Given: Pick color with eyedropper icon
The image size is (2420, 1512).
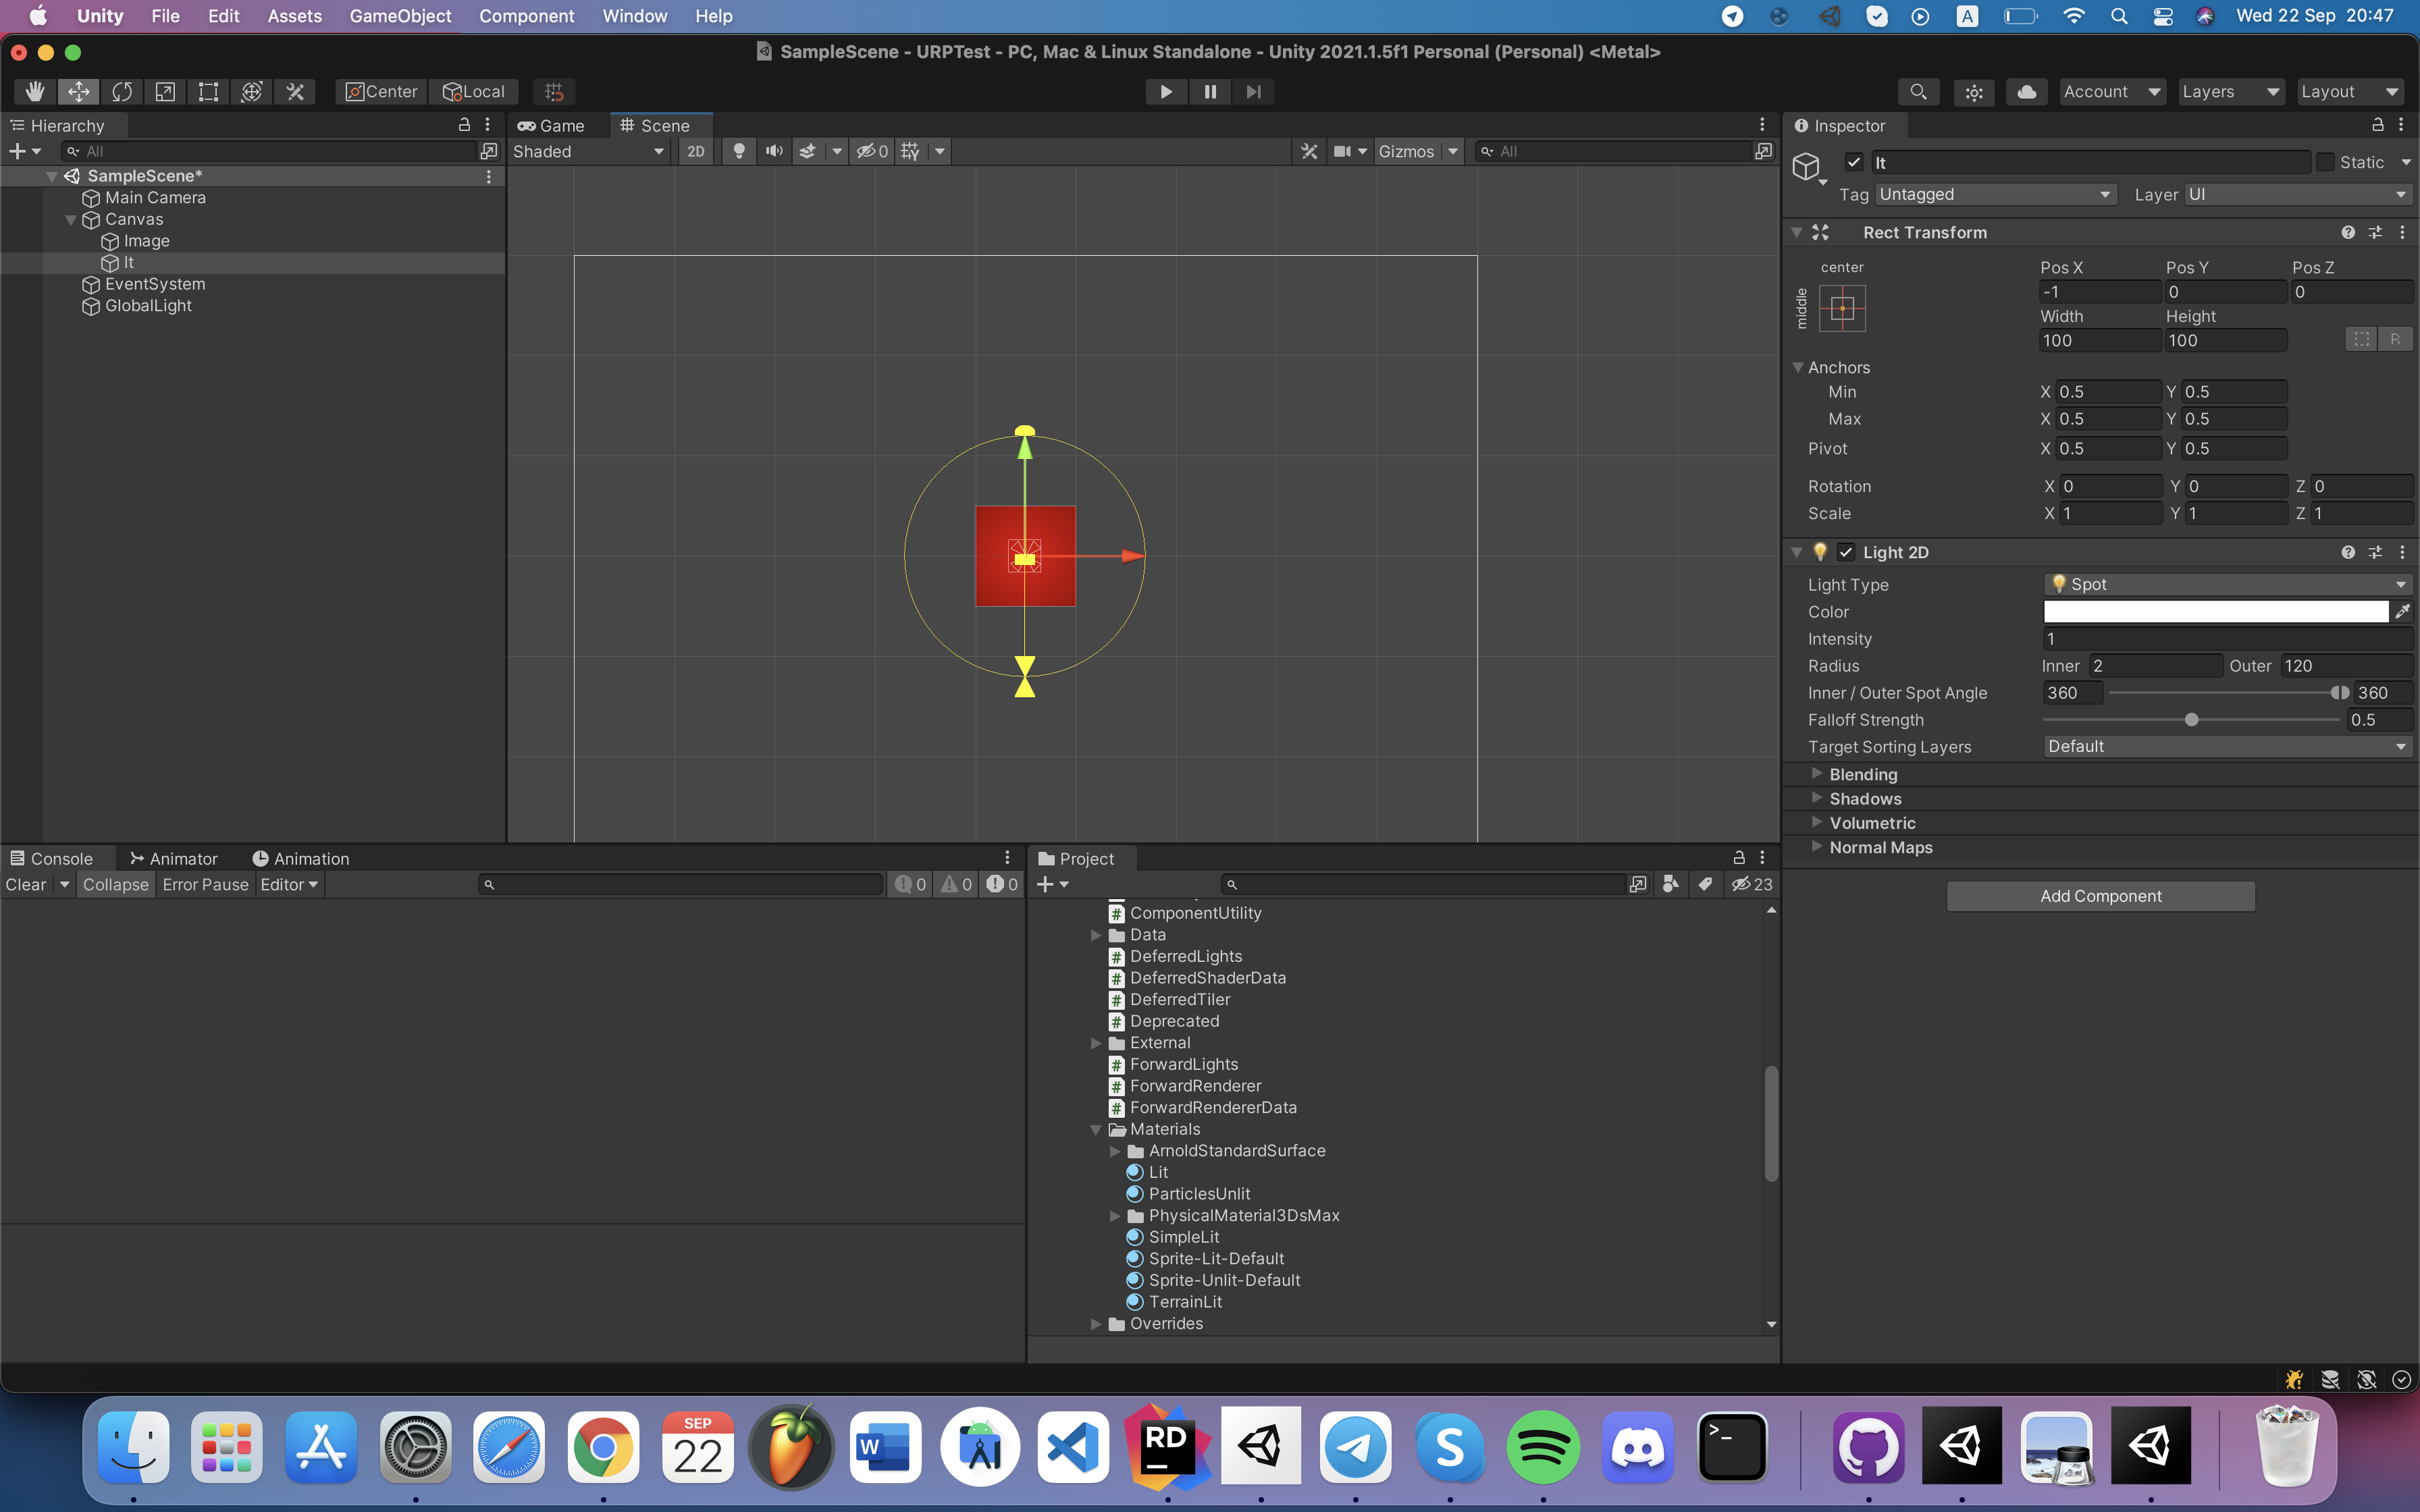Looking at the screenshot, I should pos(2402,611).
